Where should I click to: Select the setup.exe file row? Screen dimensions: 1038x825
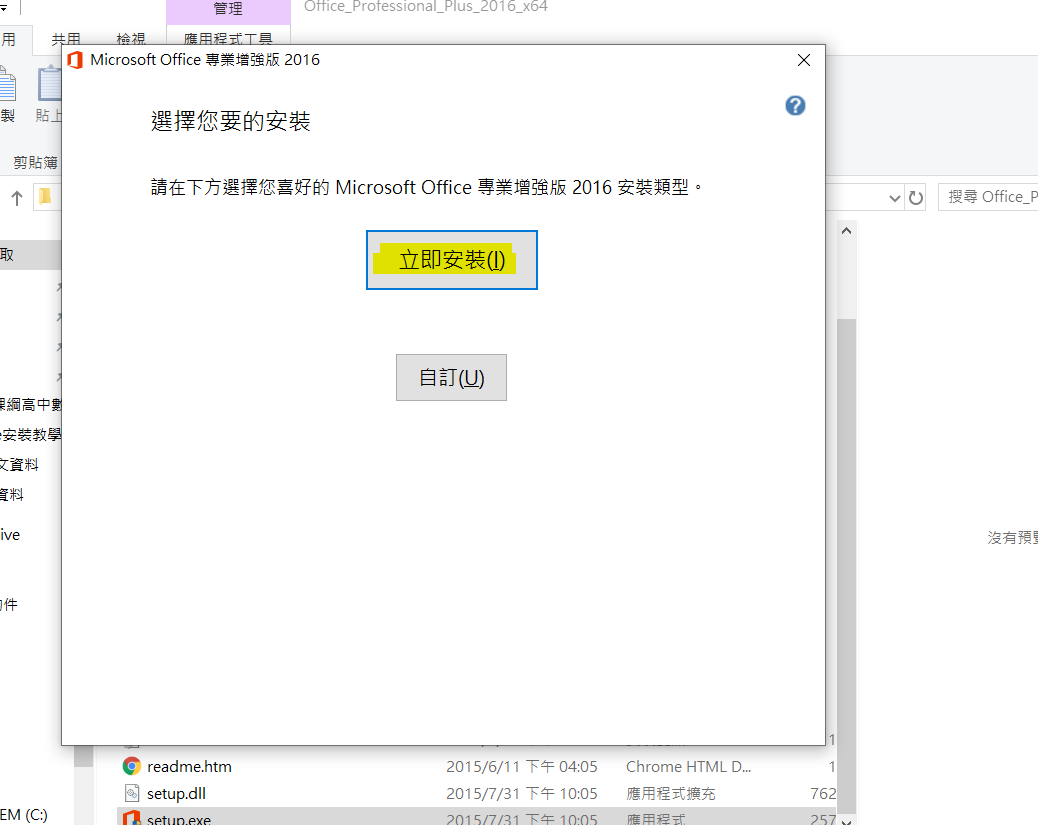tap(477, 818)
